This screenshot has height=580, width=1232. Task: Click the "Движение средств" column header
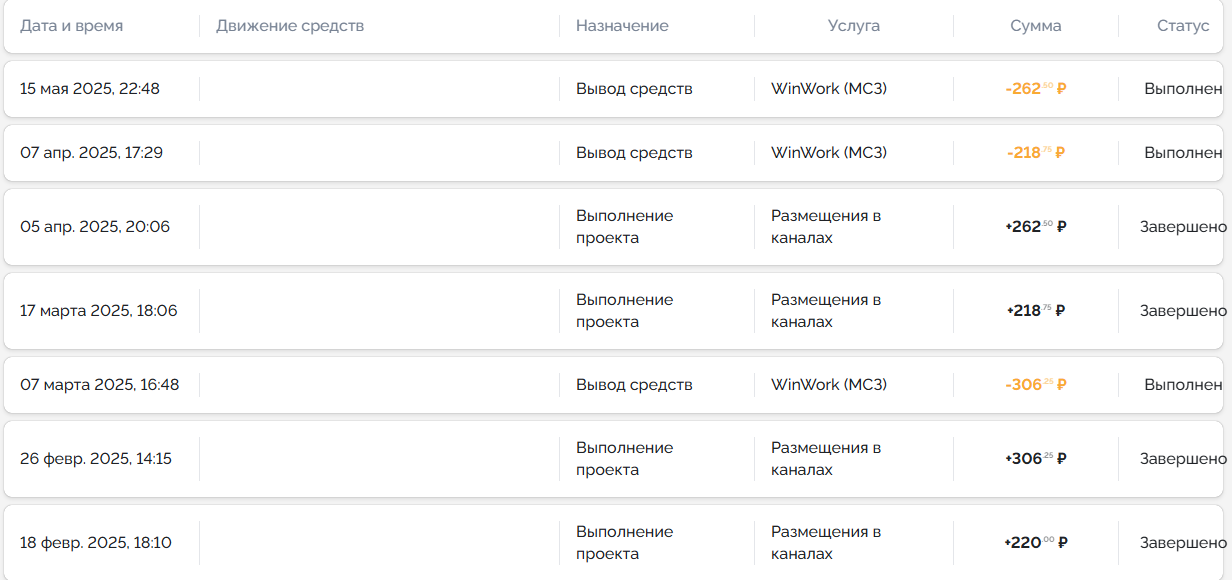(290, 26)
